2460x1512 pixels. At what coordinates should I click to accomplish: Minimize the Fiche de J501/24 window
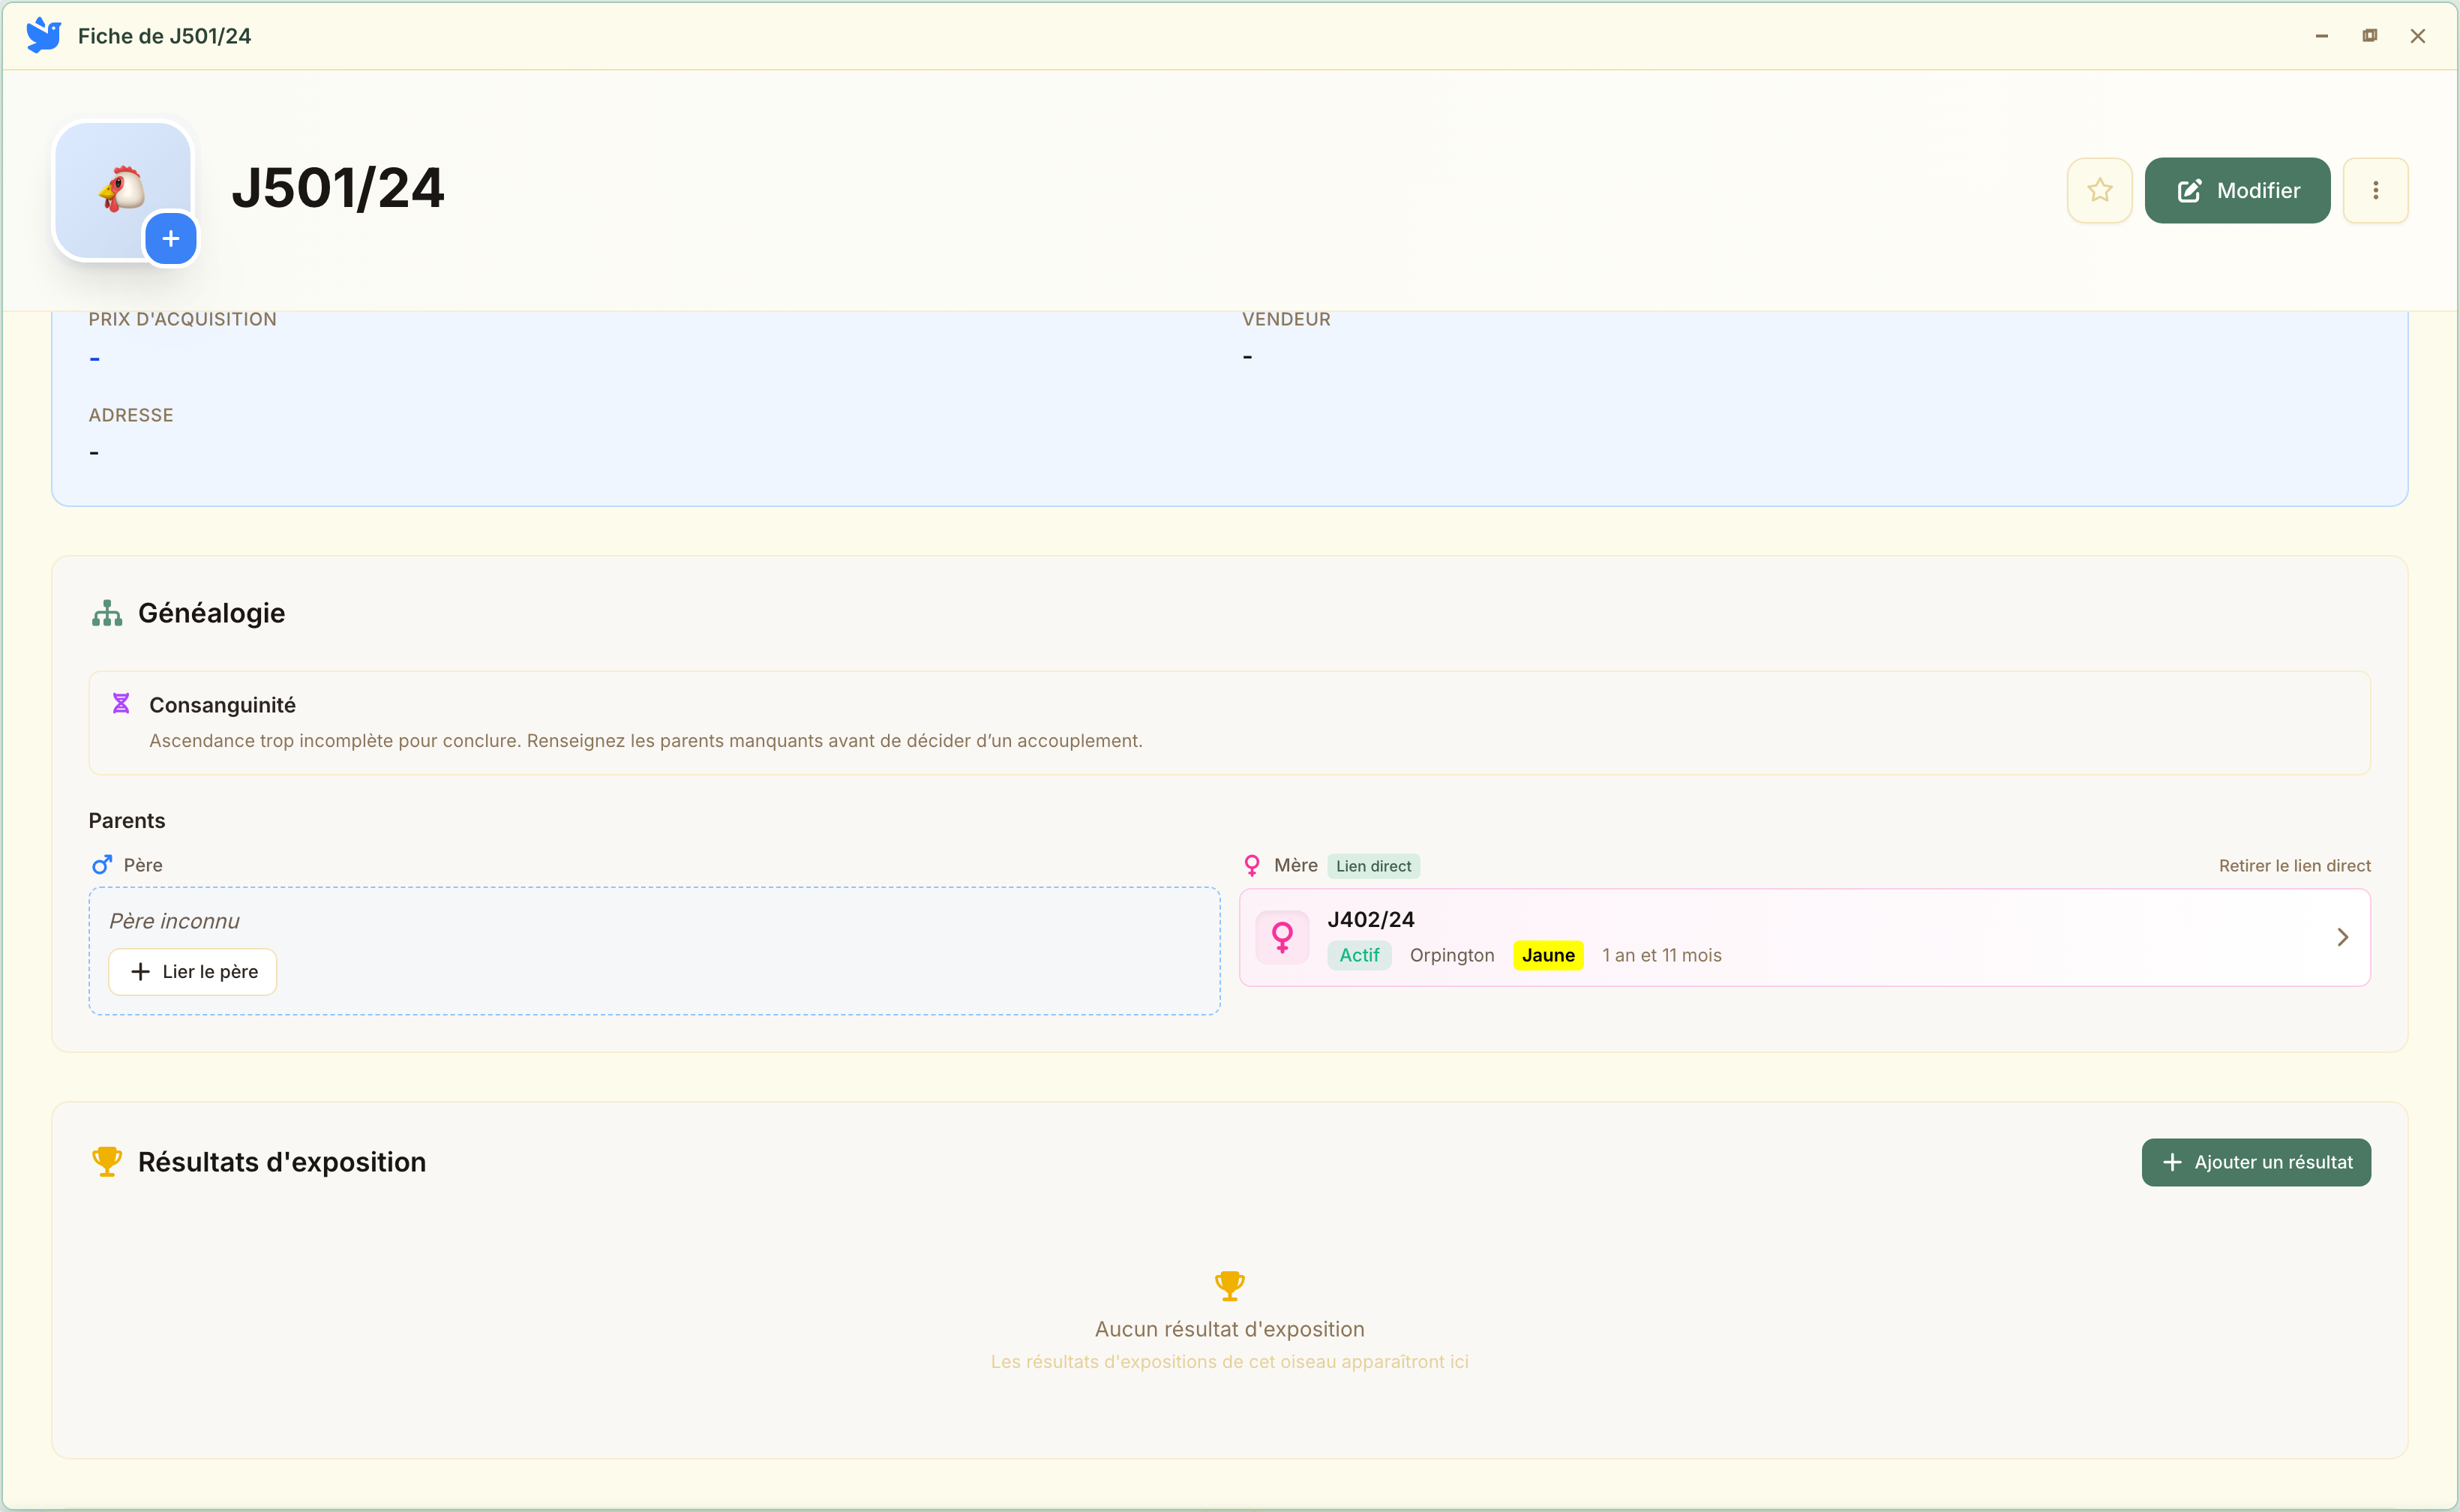2322,36
